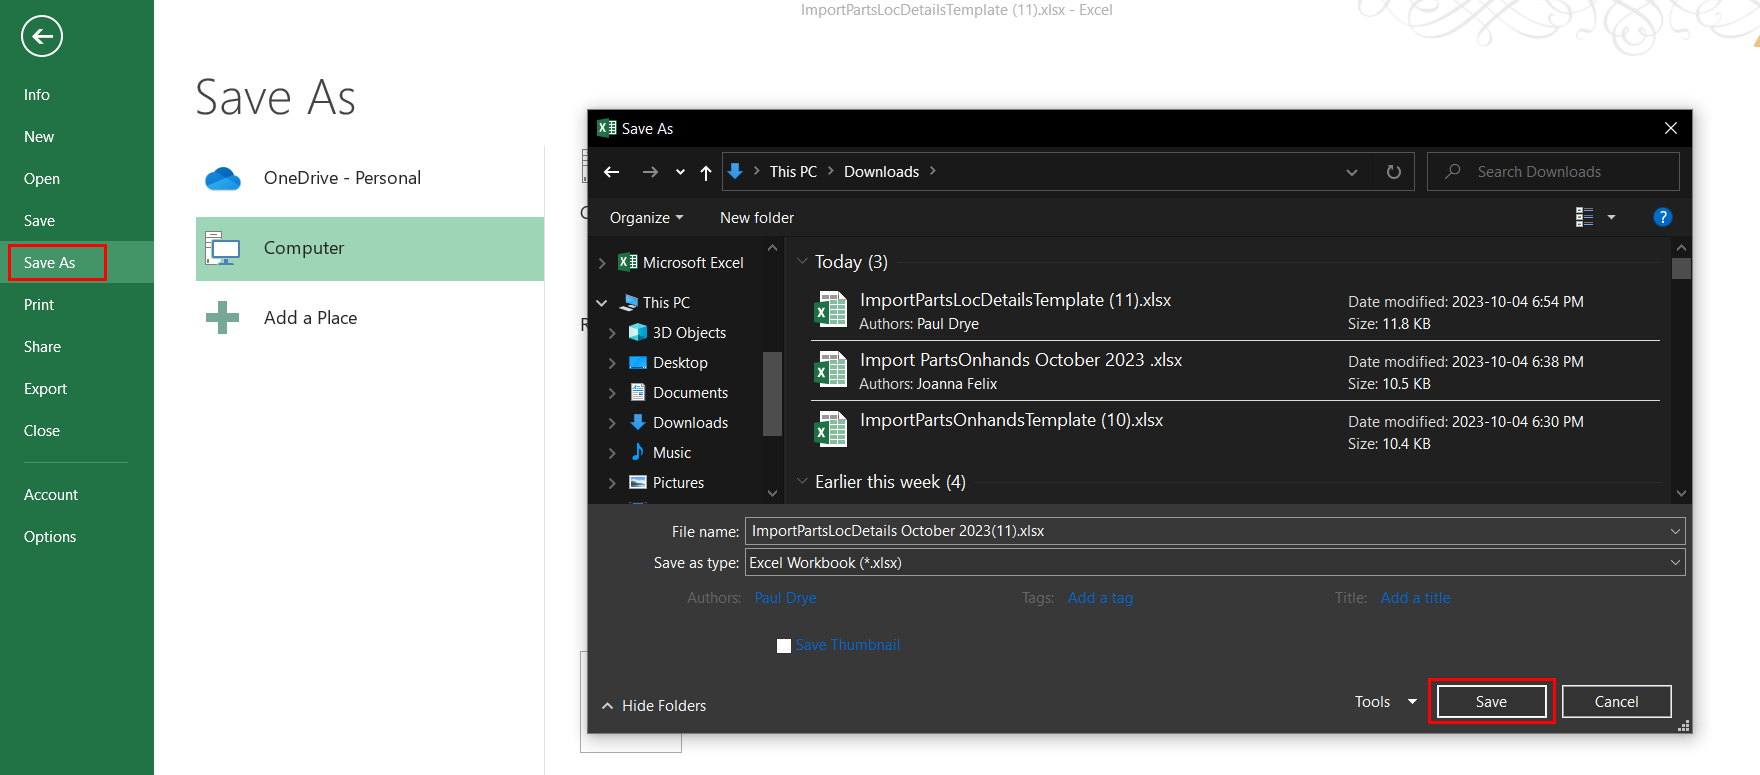Collapse the Today (3) file group
The image size is (1760, 775).
coord(802,261)
